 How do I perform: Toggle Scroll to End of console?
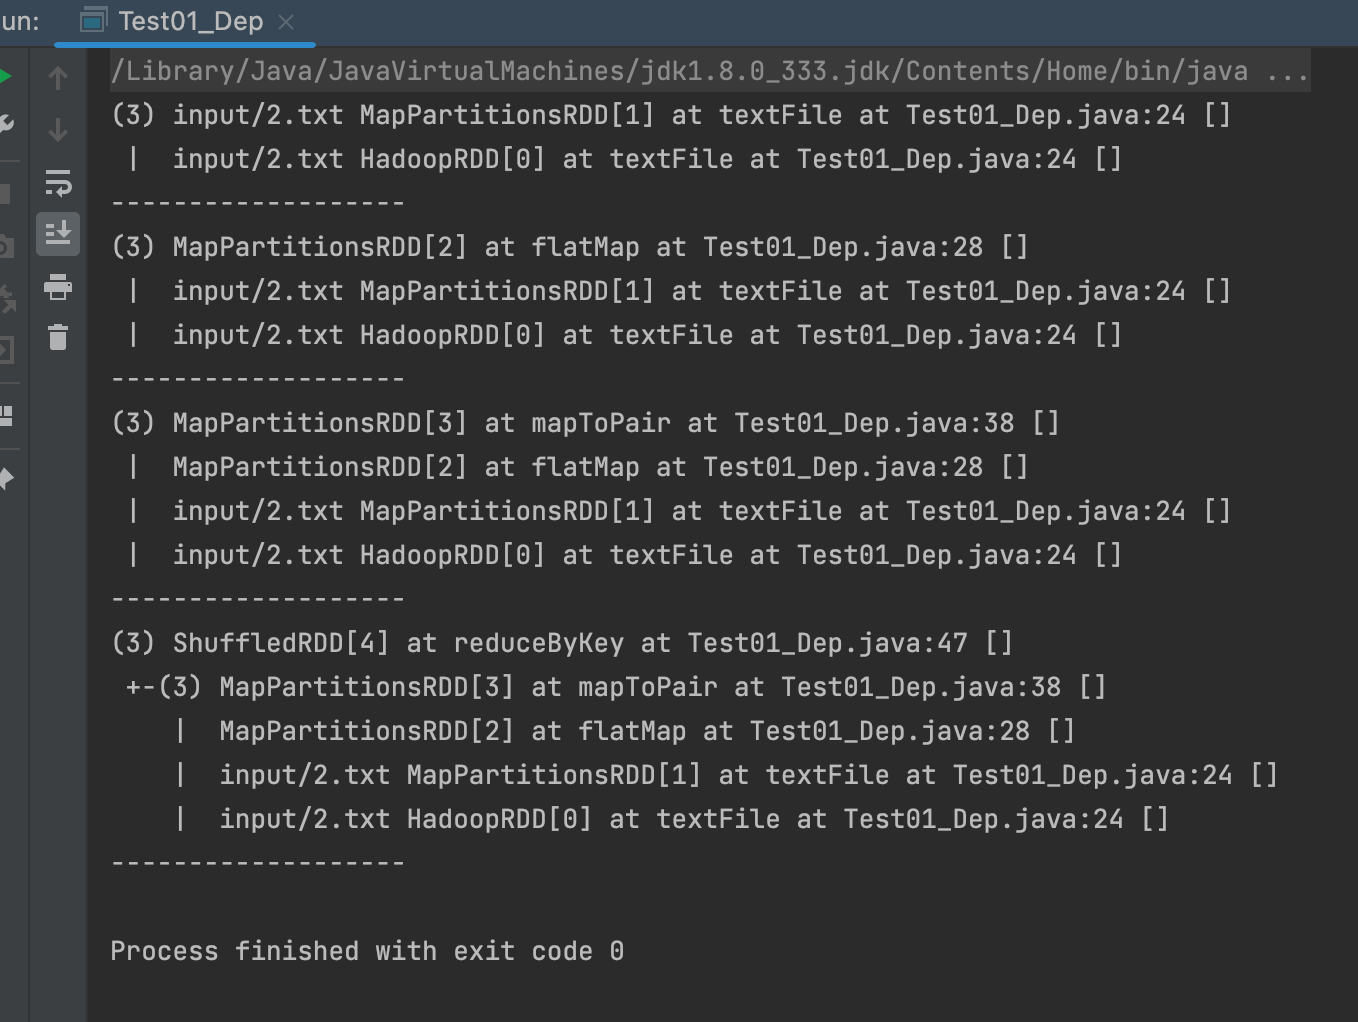[x=58, y=234]
